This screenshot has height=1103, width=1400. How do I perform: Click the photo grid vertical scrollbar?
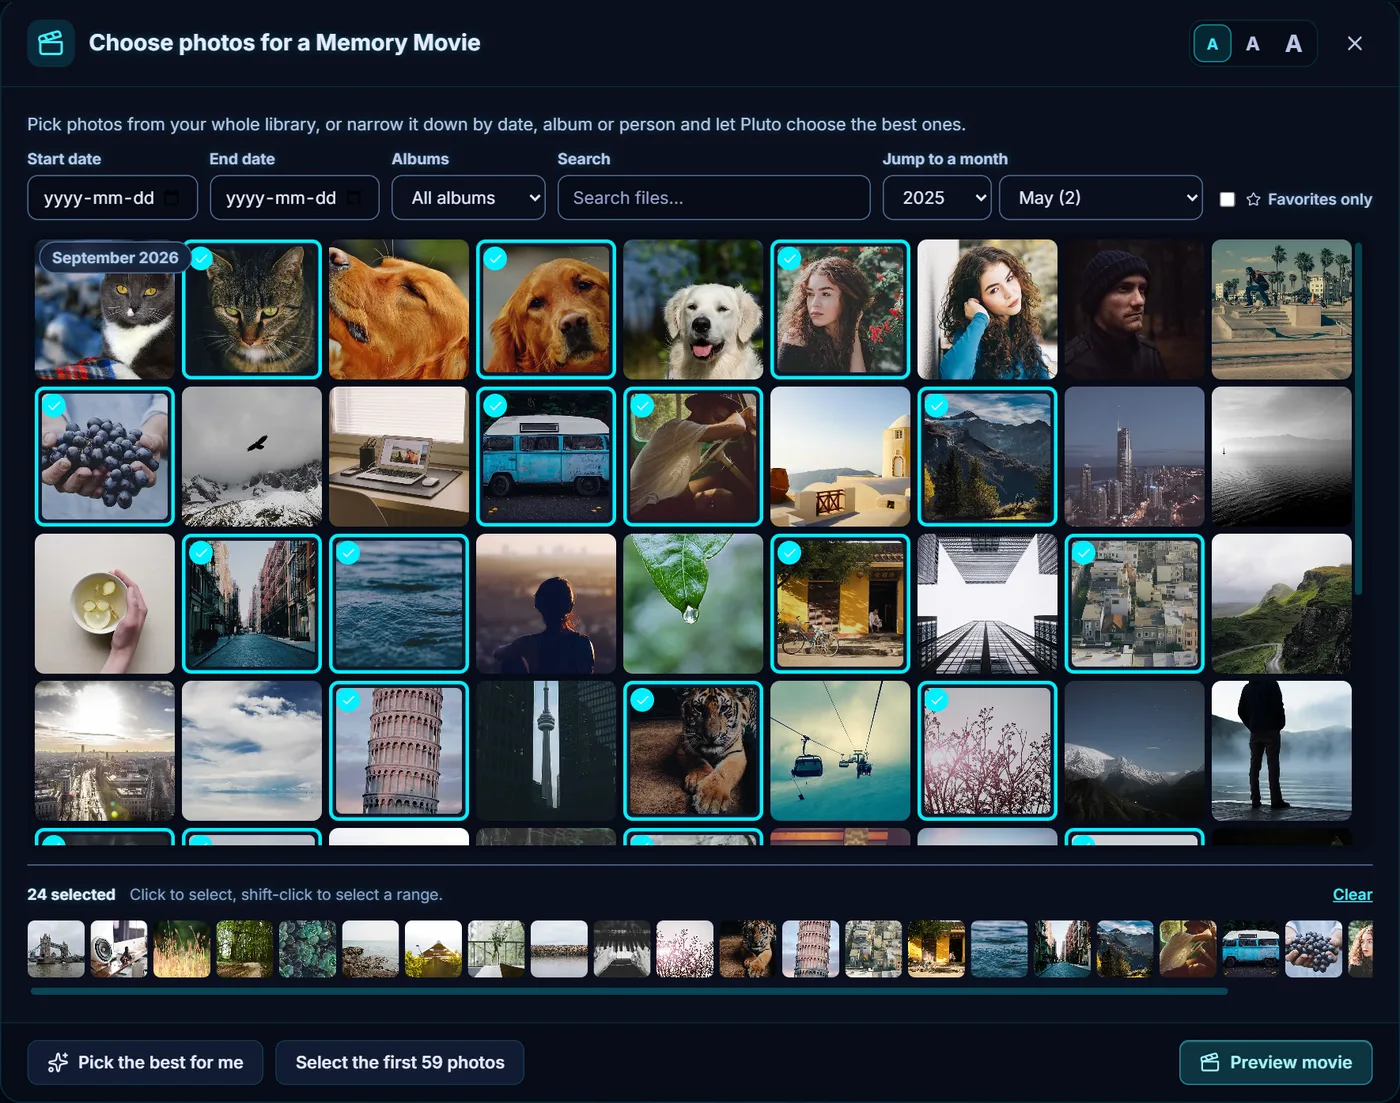(1358, 420)
